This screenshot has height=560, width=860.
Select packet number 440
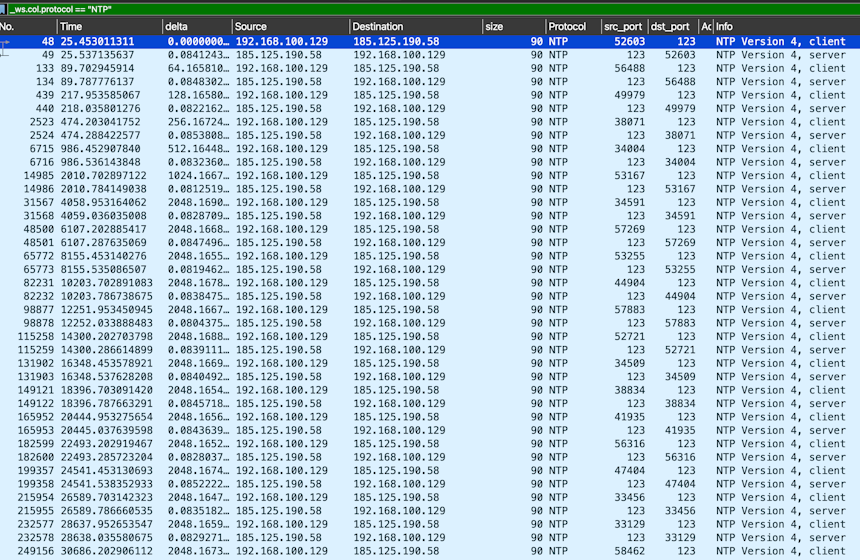[430, 109]
